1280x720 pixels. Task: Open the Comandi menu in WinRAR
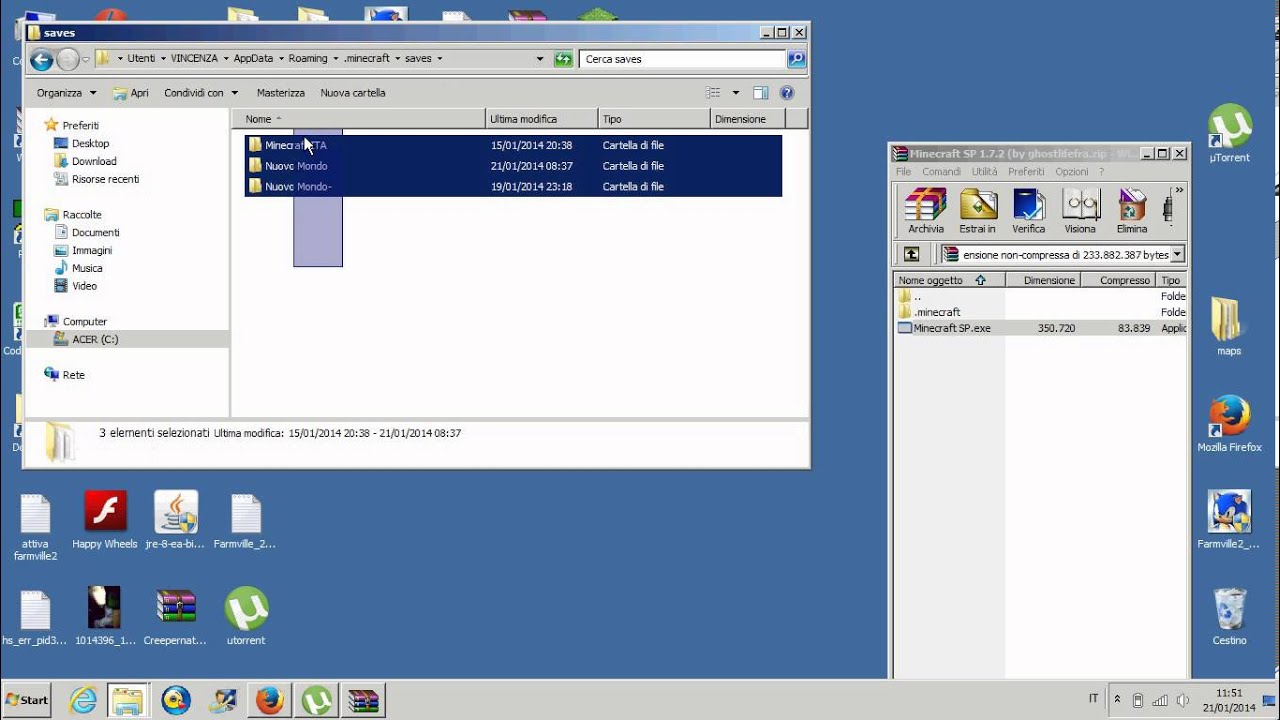click(941, 172)
